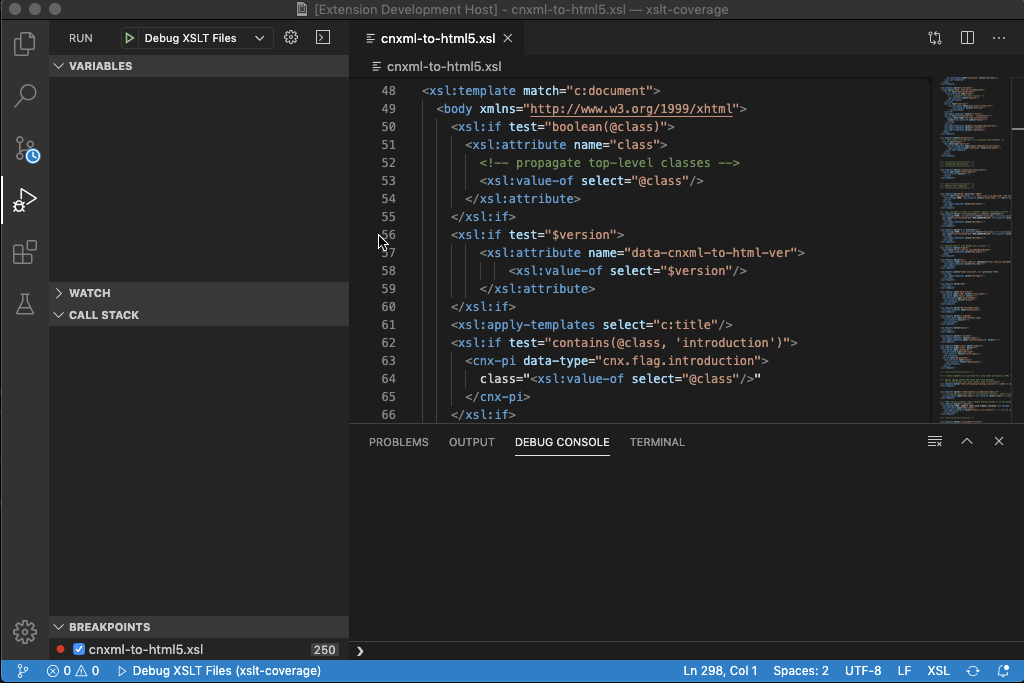
Task: Select the cnxml-to-html5.xsl editor tab
Action: pos(438,39)
